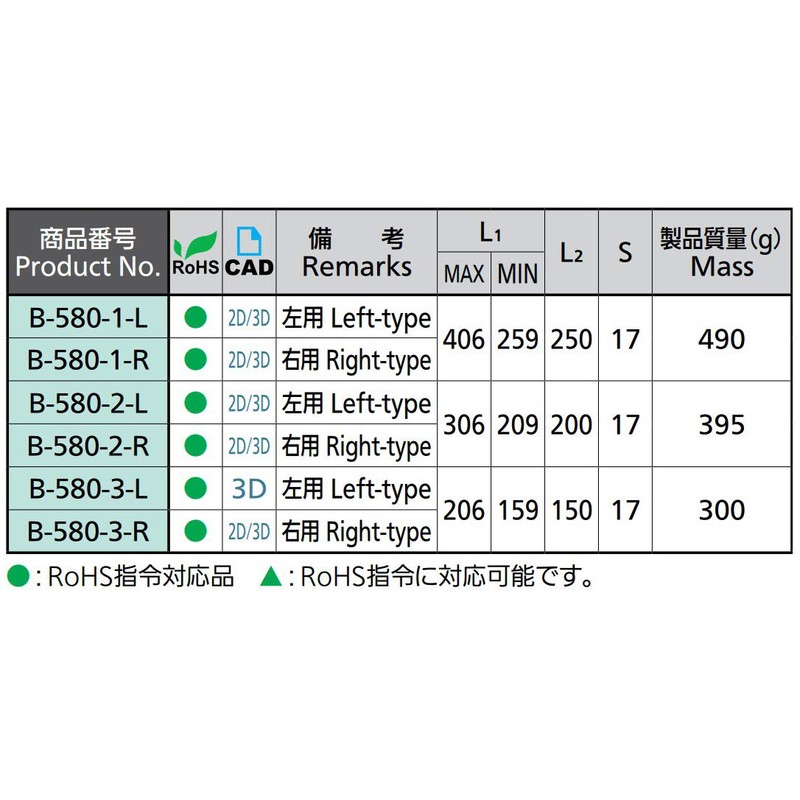Click the 490 mass value cell

720,339
